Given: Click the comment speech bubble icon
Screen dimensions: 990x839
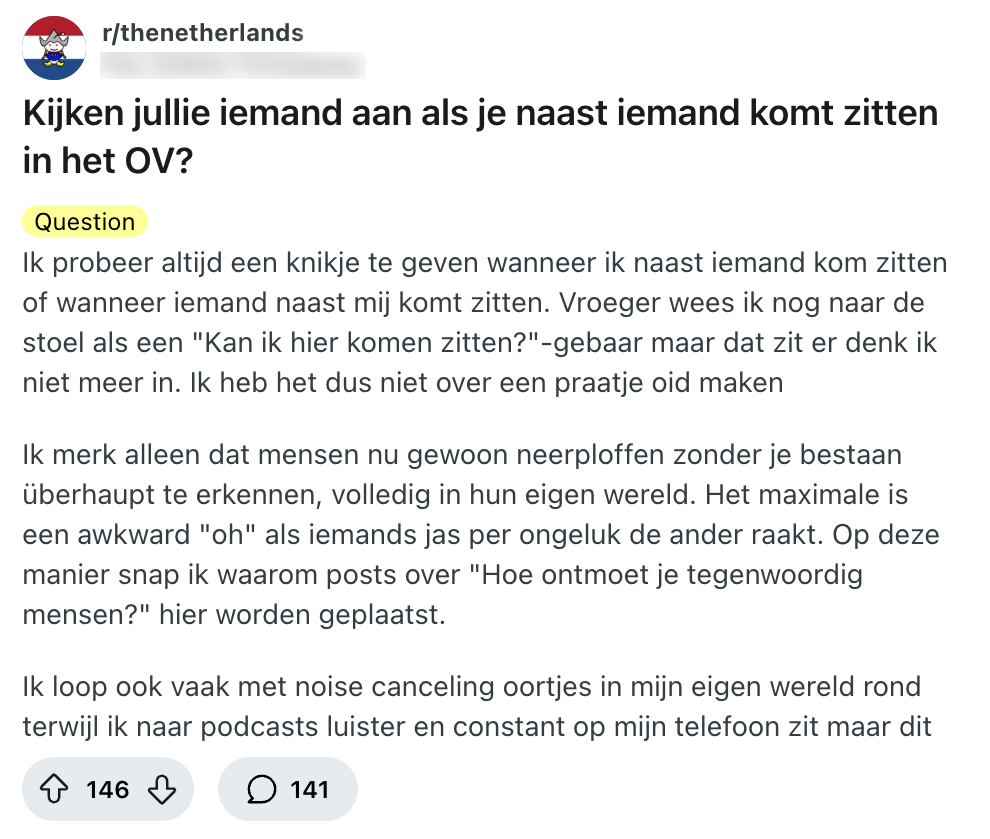Looking at the screenshot, I should 261,790.
